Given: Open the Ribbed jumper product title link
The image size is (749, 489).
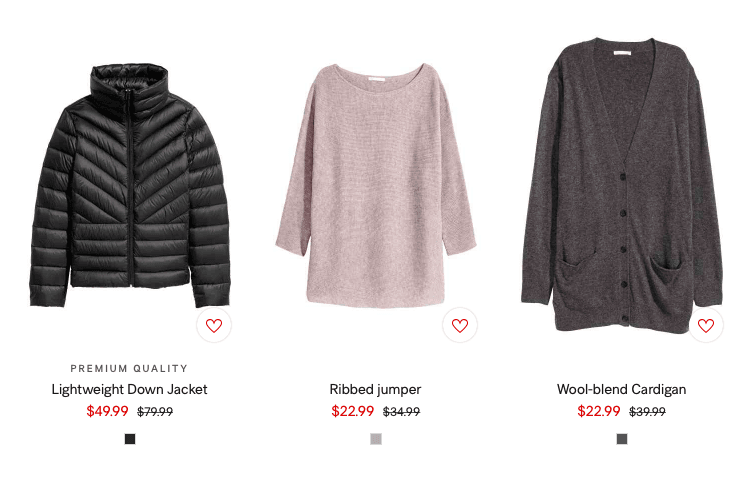Looking at the screenshot, I should click(375, 389).
